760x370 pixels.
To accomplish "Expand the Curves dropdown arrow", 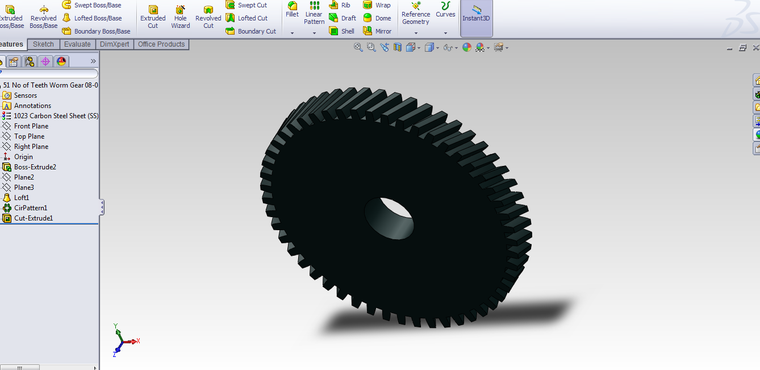I will pos(445,33).
